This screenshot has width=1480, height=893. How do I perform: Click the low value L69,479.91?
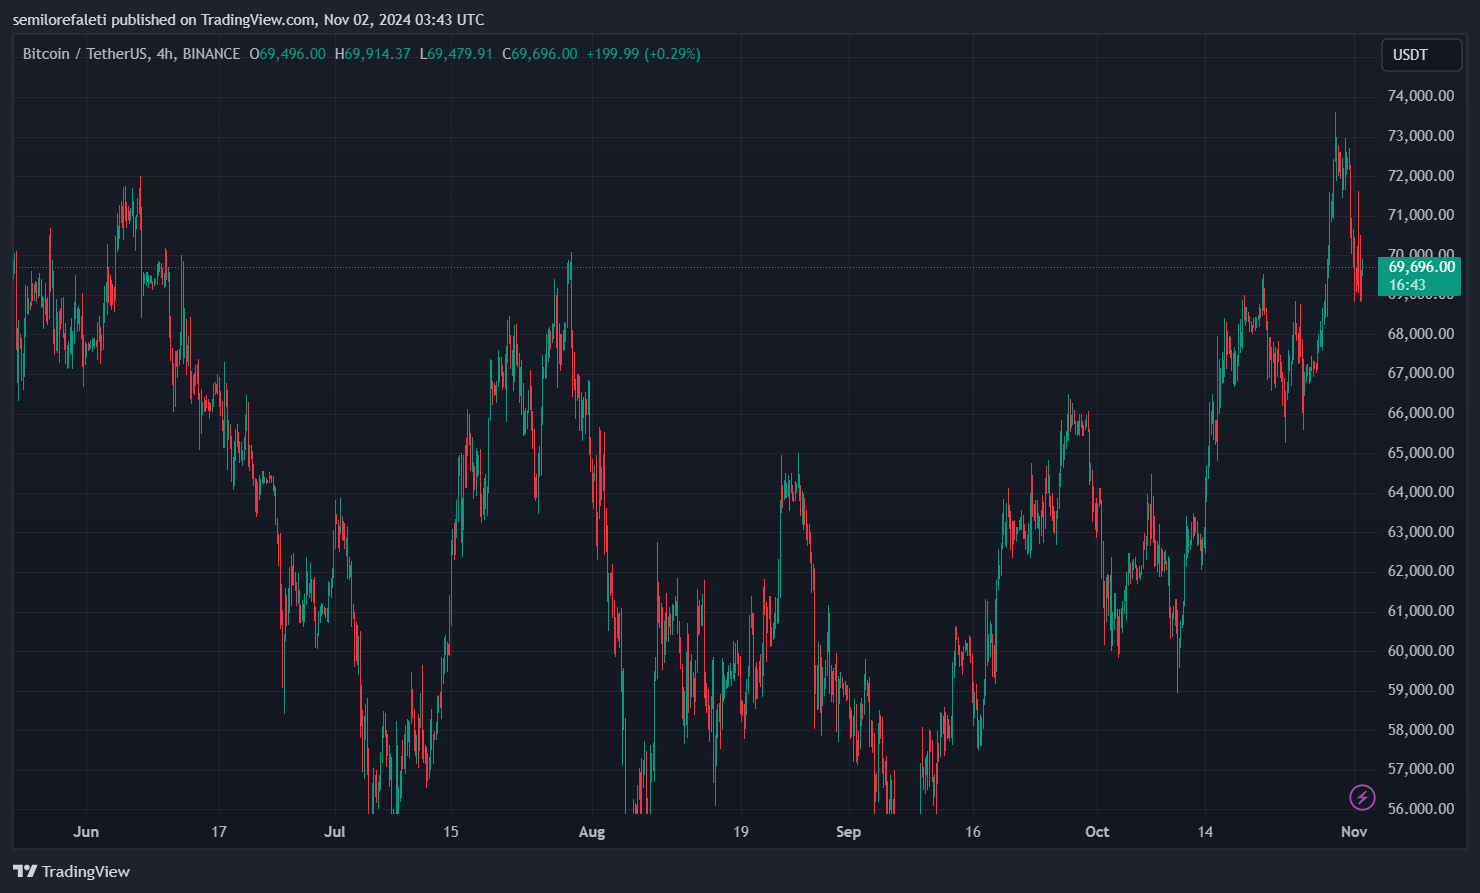pos(456,54)
